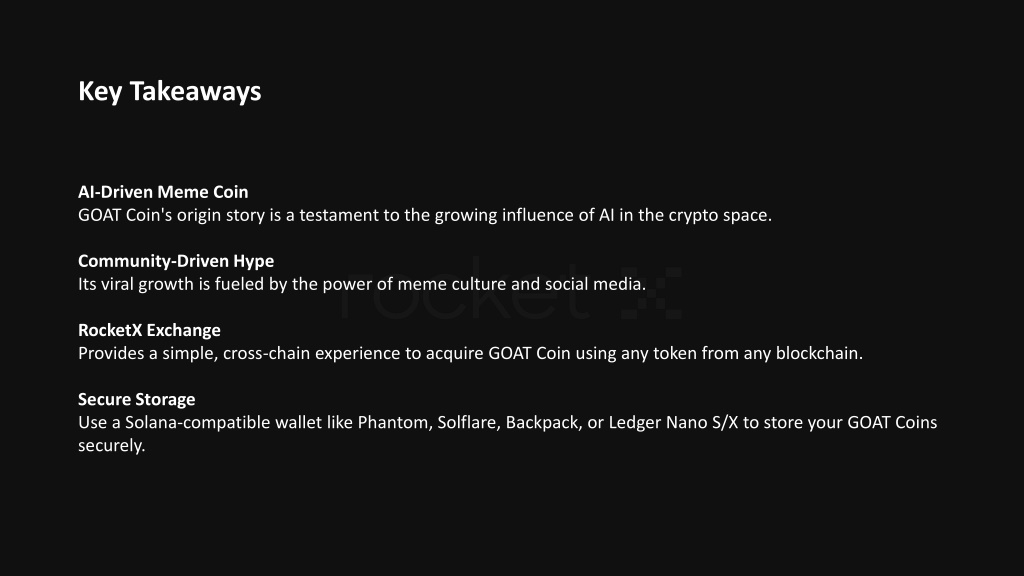Click the Solana-compatible wallet sentence
Viewport: 1024px width, 576px height.
pos(507,434)
